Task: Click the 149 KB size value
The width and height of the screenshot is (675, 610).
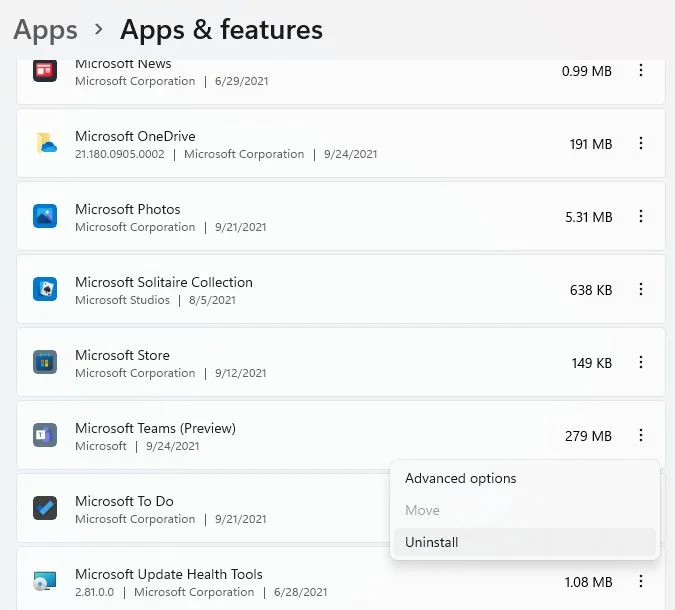Action: coord(591,363)
